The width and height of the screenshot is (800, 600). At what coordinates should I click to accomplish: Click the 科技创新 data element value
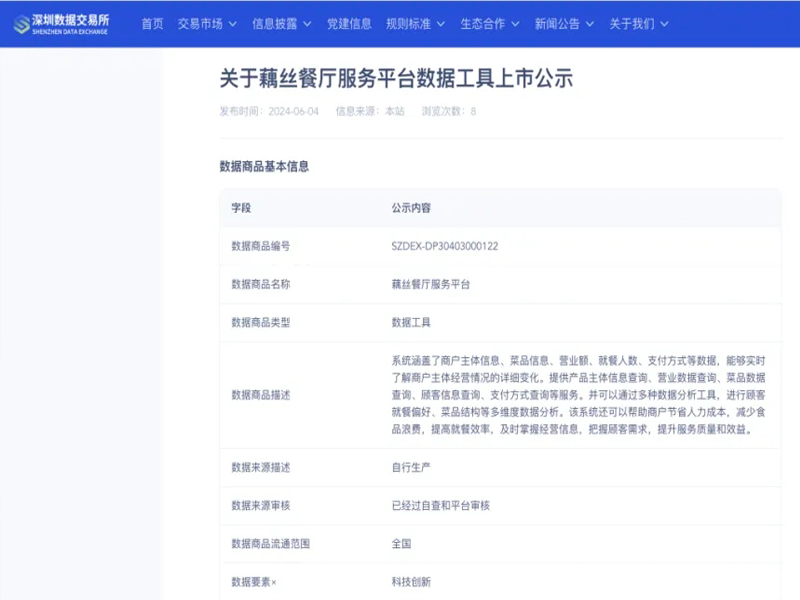[411, 582]
